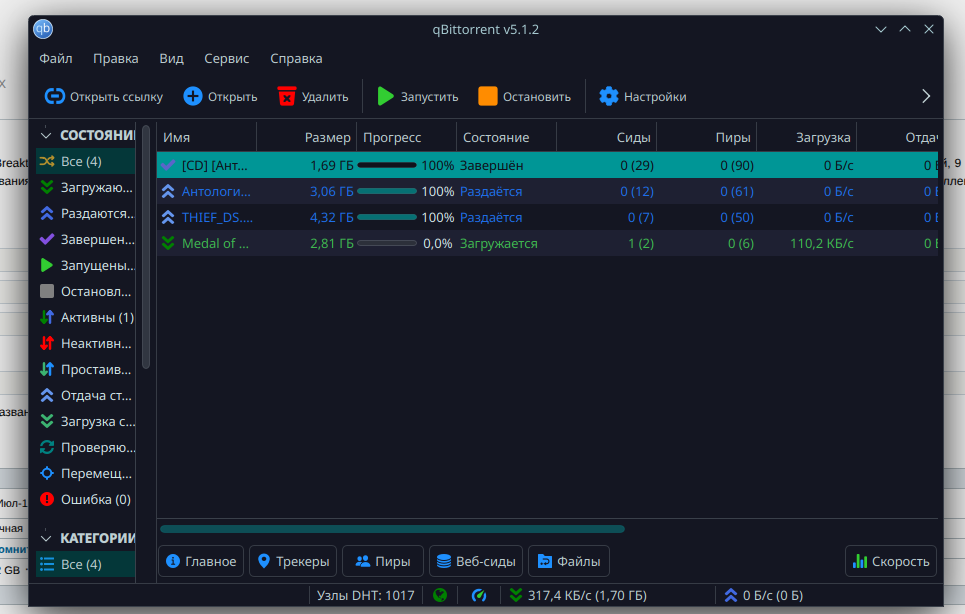Select the Перемещаются filter in sidebar
The width and height of the screenshot is (965, 614).
coord(86,473)
